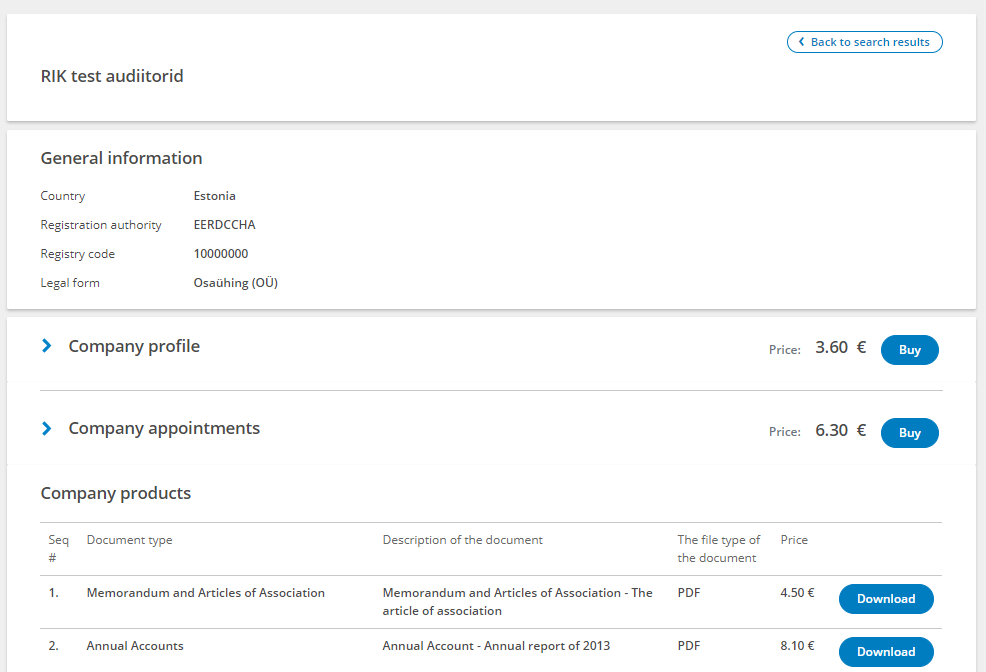Expand Company appointments chevron arrow

47,428
